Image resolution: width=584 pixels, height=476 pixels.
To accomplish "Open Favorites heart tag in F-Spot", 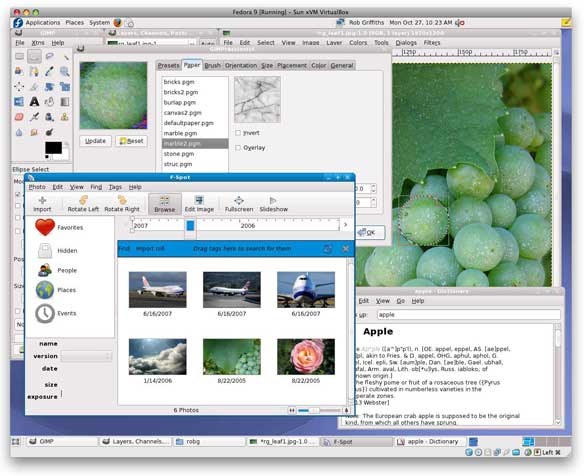I will pos(59,227).
